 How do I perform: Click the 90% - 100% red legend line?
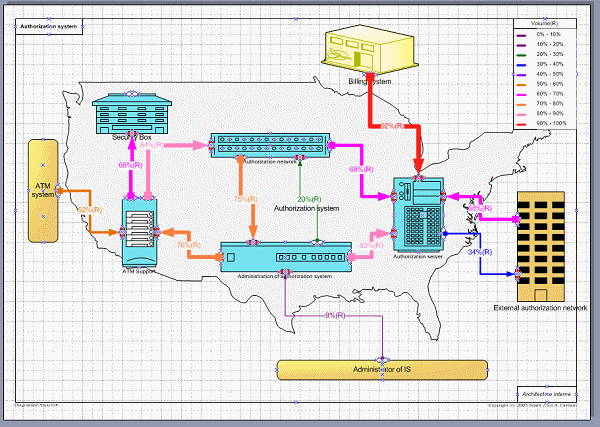(x=521, y=124)
